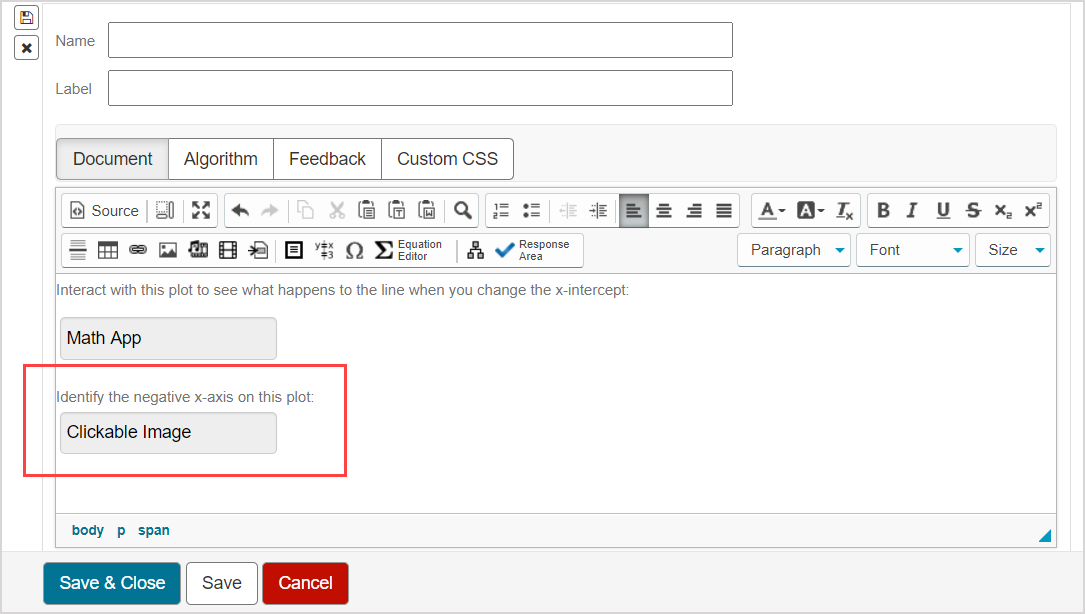Screen dimensions: 1085x614
Task: Insert a table into the document
Action: coord(108,250)
